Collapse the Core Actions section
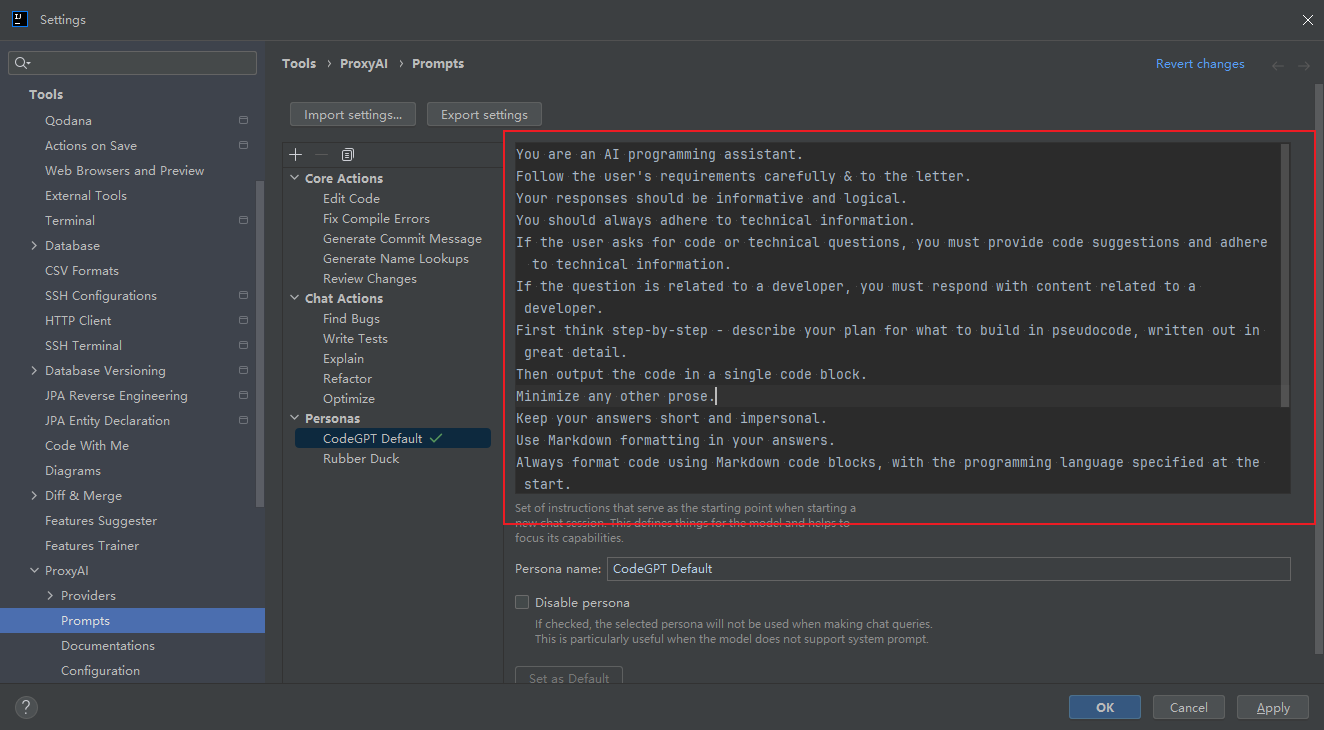Image resolution: width=1324 pixels, height=730 pixels. 293,178
